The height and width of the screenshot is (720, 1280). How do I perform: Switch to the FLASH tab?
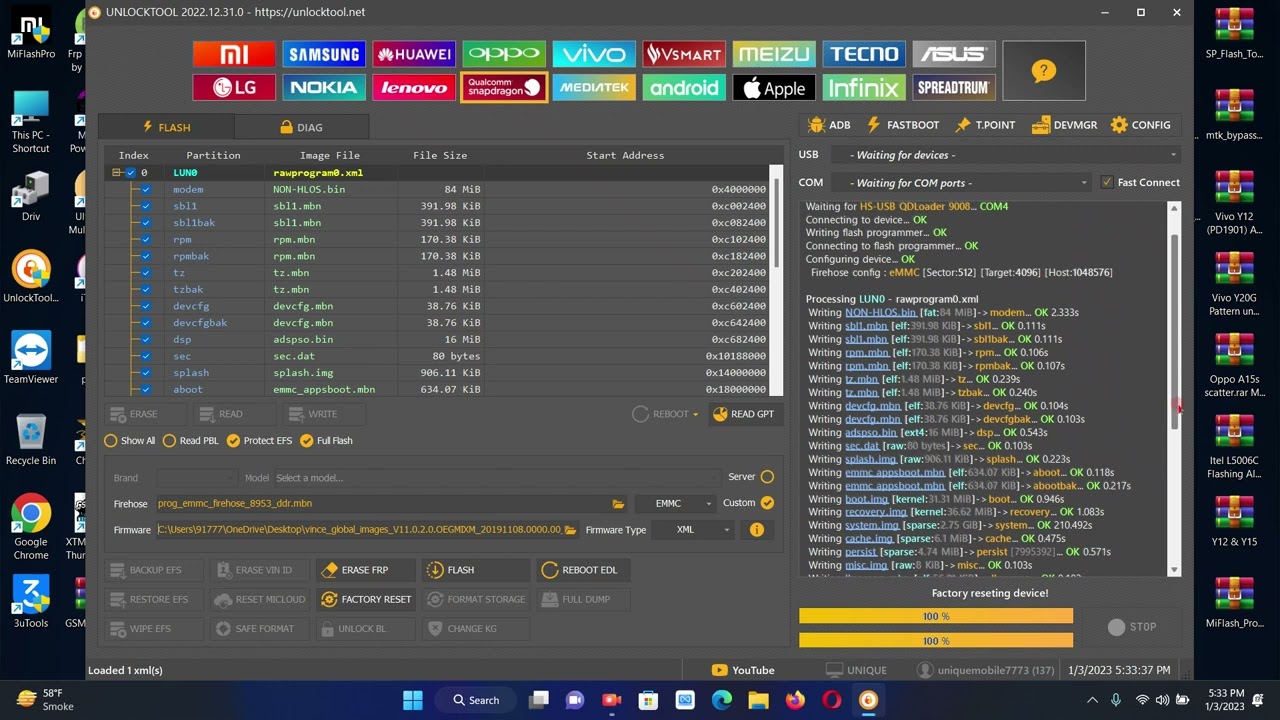pos(167,128)
